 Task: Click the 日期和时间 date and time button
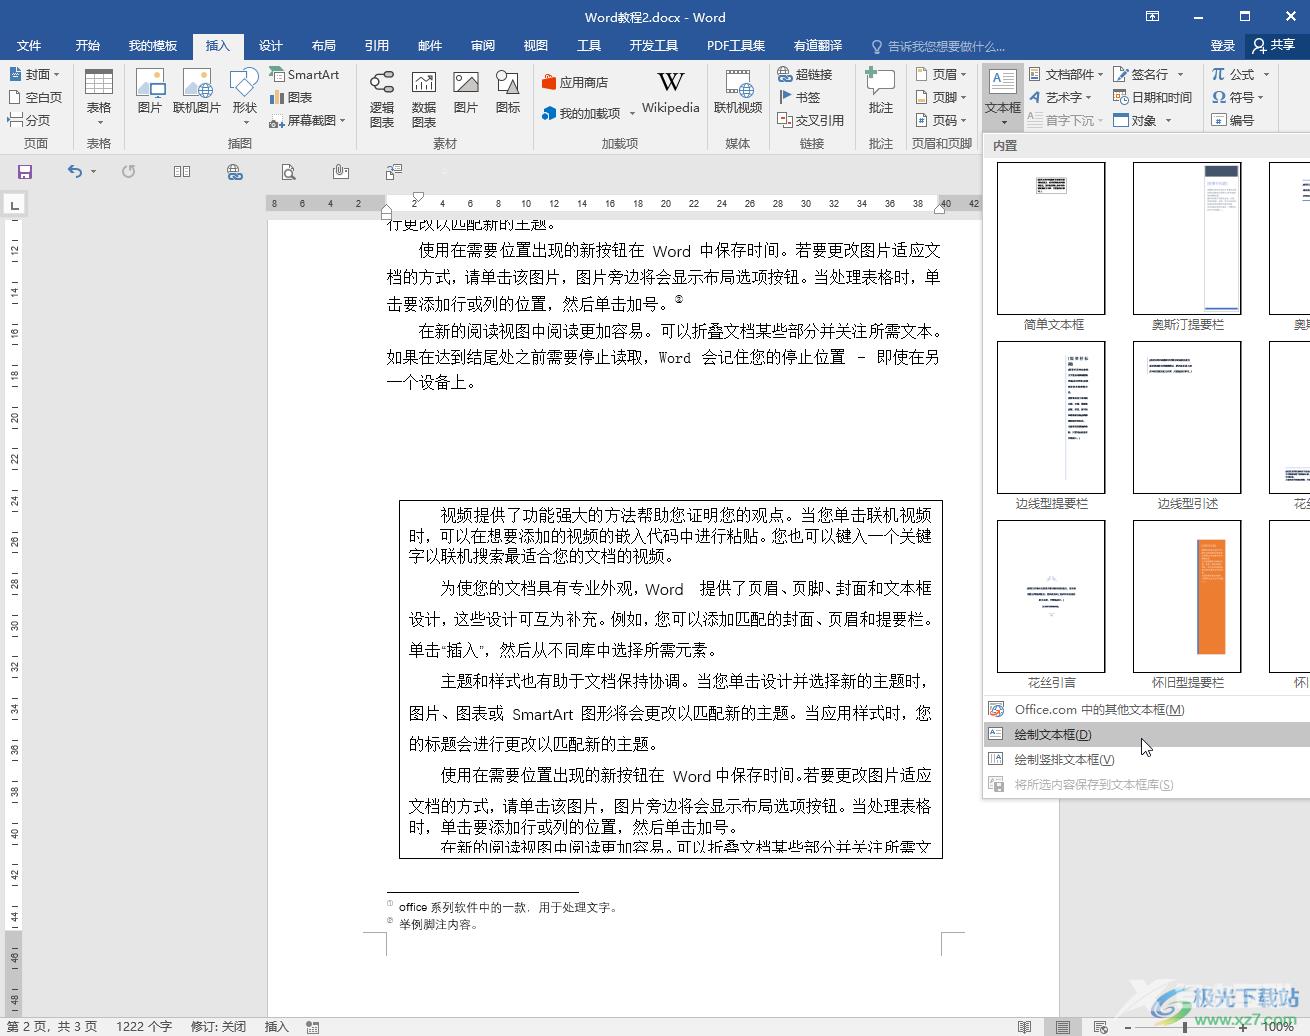1153,97
